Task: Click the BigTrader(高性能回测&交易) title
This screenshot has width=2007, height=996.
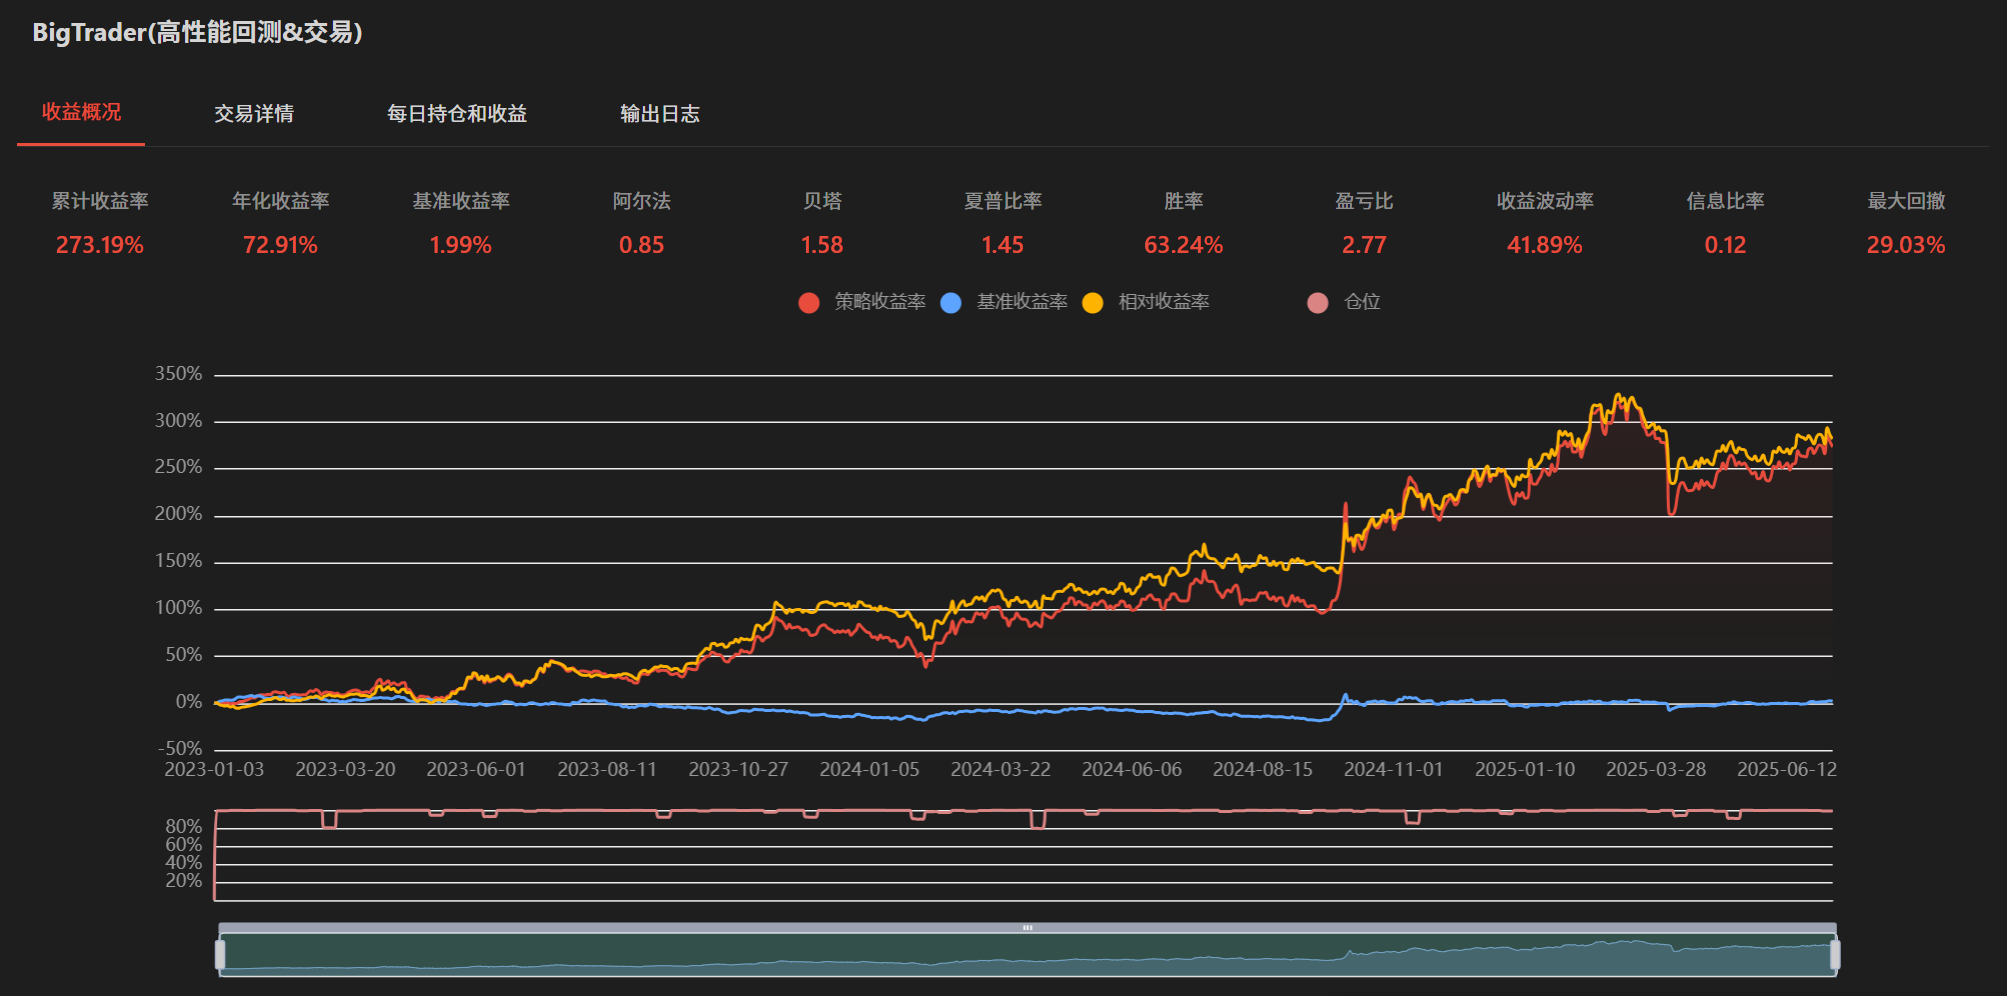Action: pos(197,33)
